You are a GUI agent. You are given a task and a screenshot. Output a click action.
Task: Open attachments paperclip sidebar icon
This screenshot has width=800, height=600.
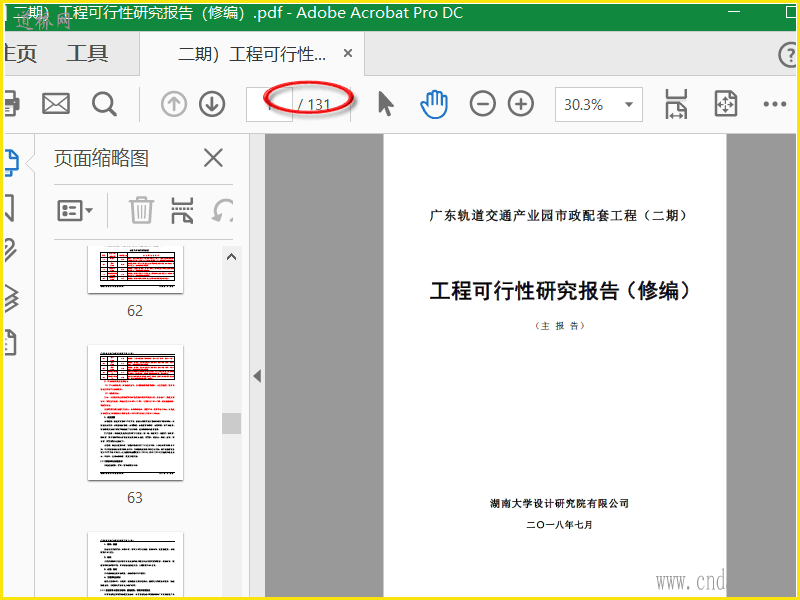pos(10,250)
